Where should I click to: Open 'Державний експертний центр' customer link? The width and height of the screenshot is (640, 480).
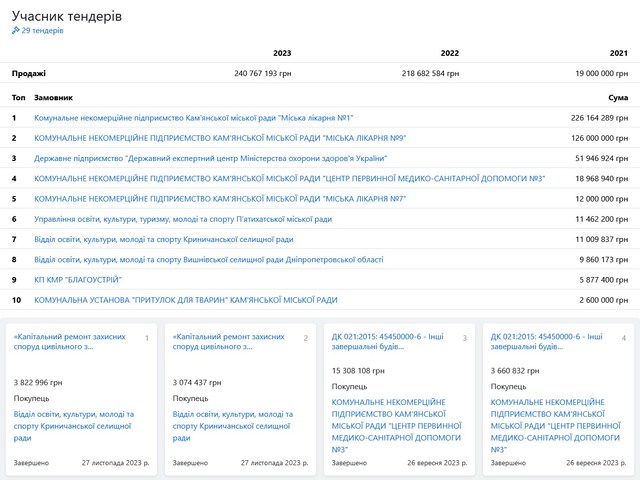coord(210,158)
